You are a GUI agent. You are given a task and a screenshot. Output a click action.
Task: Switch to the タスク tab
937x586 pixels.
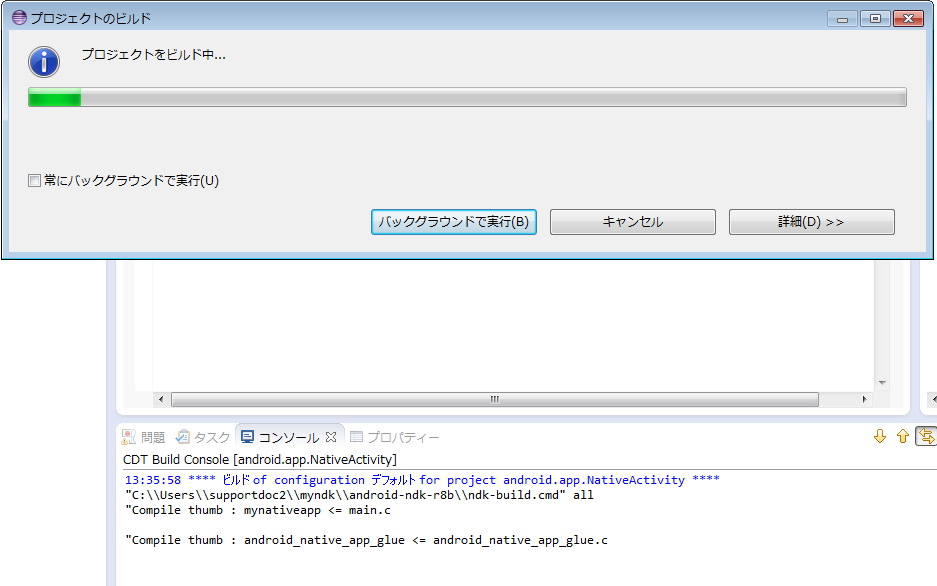(203, 437)
